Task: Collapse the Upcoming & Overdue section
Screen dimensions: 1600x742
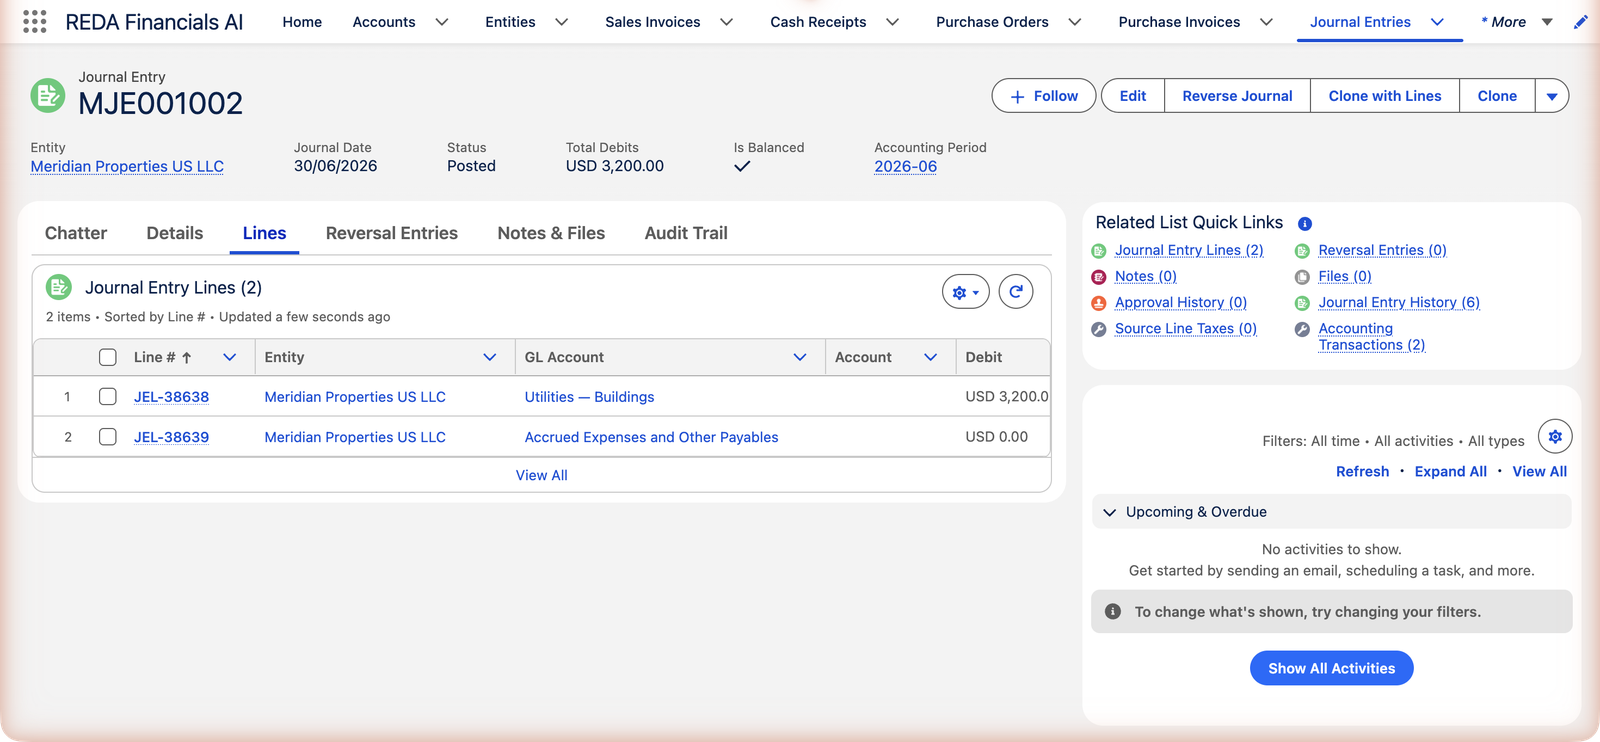Action: [1109, 512]
